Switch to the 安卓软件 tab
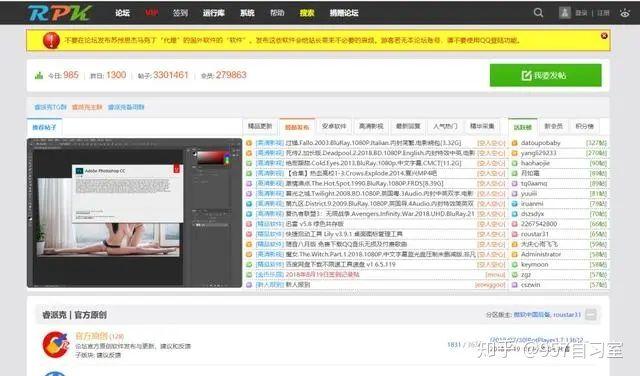Image resolution: width=640 pixels, height=376 pixels. pyautogui.click(x=334, y=126)
